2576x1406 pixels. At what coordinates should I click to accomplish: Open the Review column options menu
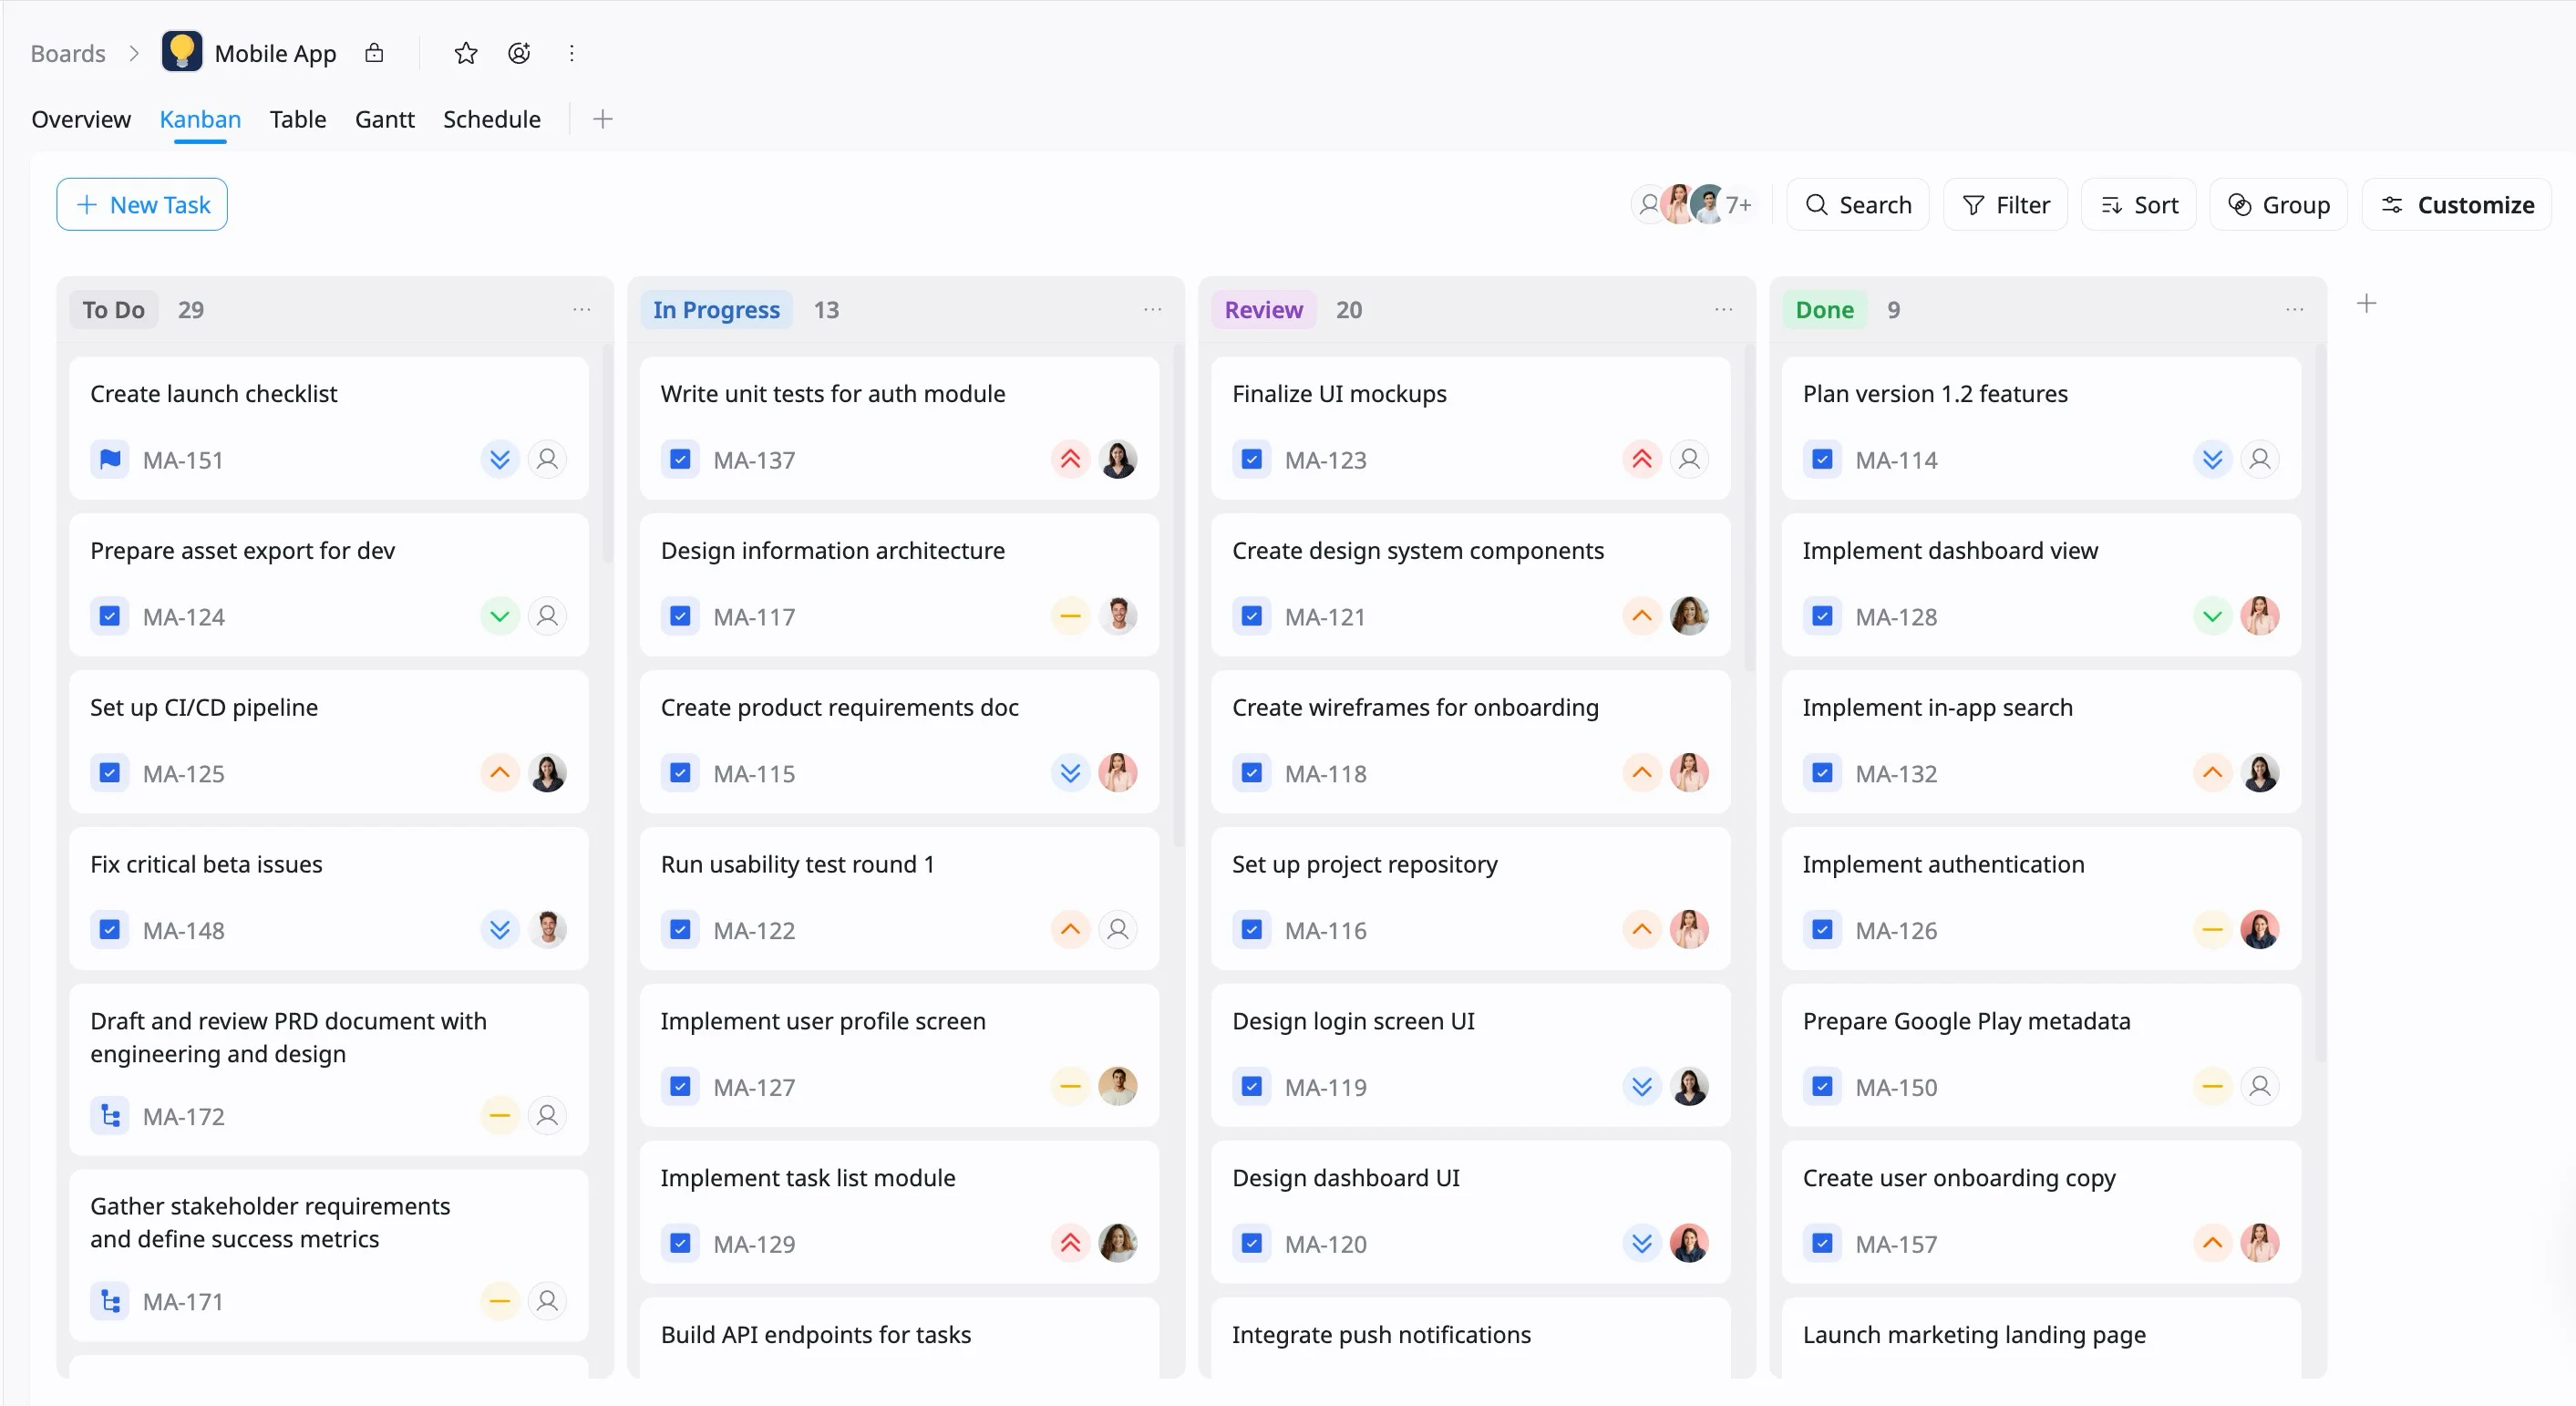(x=1723, y=310)
